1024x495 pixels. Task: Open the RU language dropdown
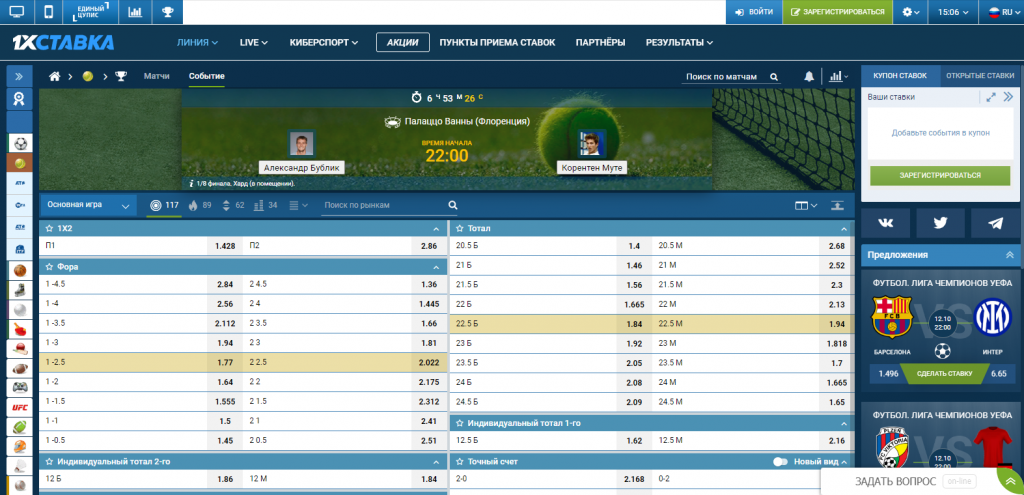[x=1000, y=12]
